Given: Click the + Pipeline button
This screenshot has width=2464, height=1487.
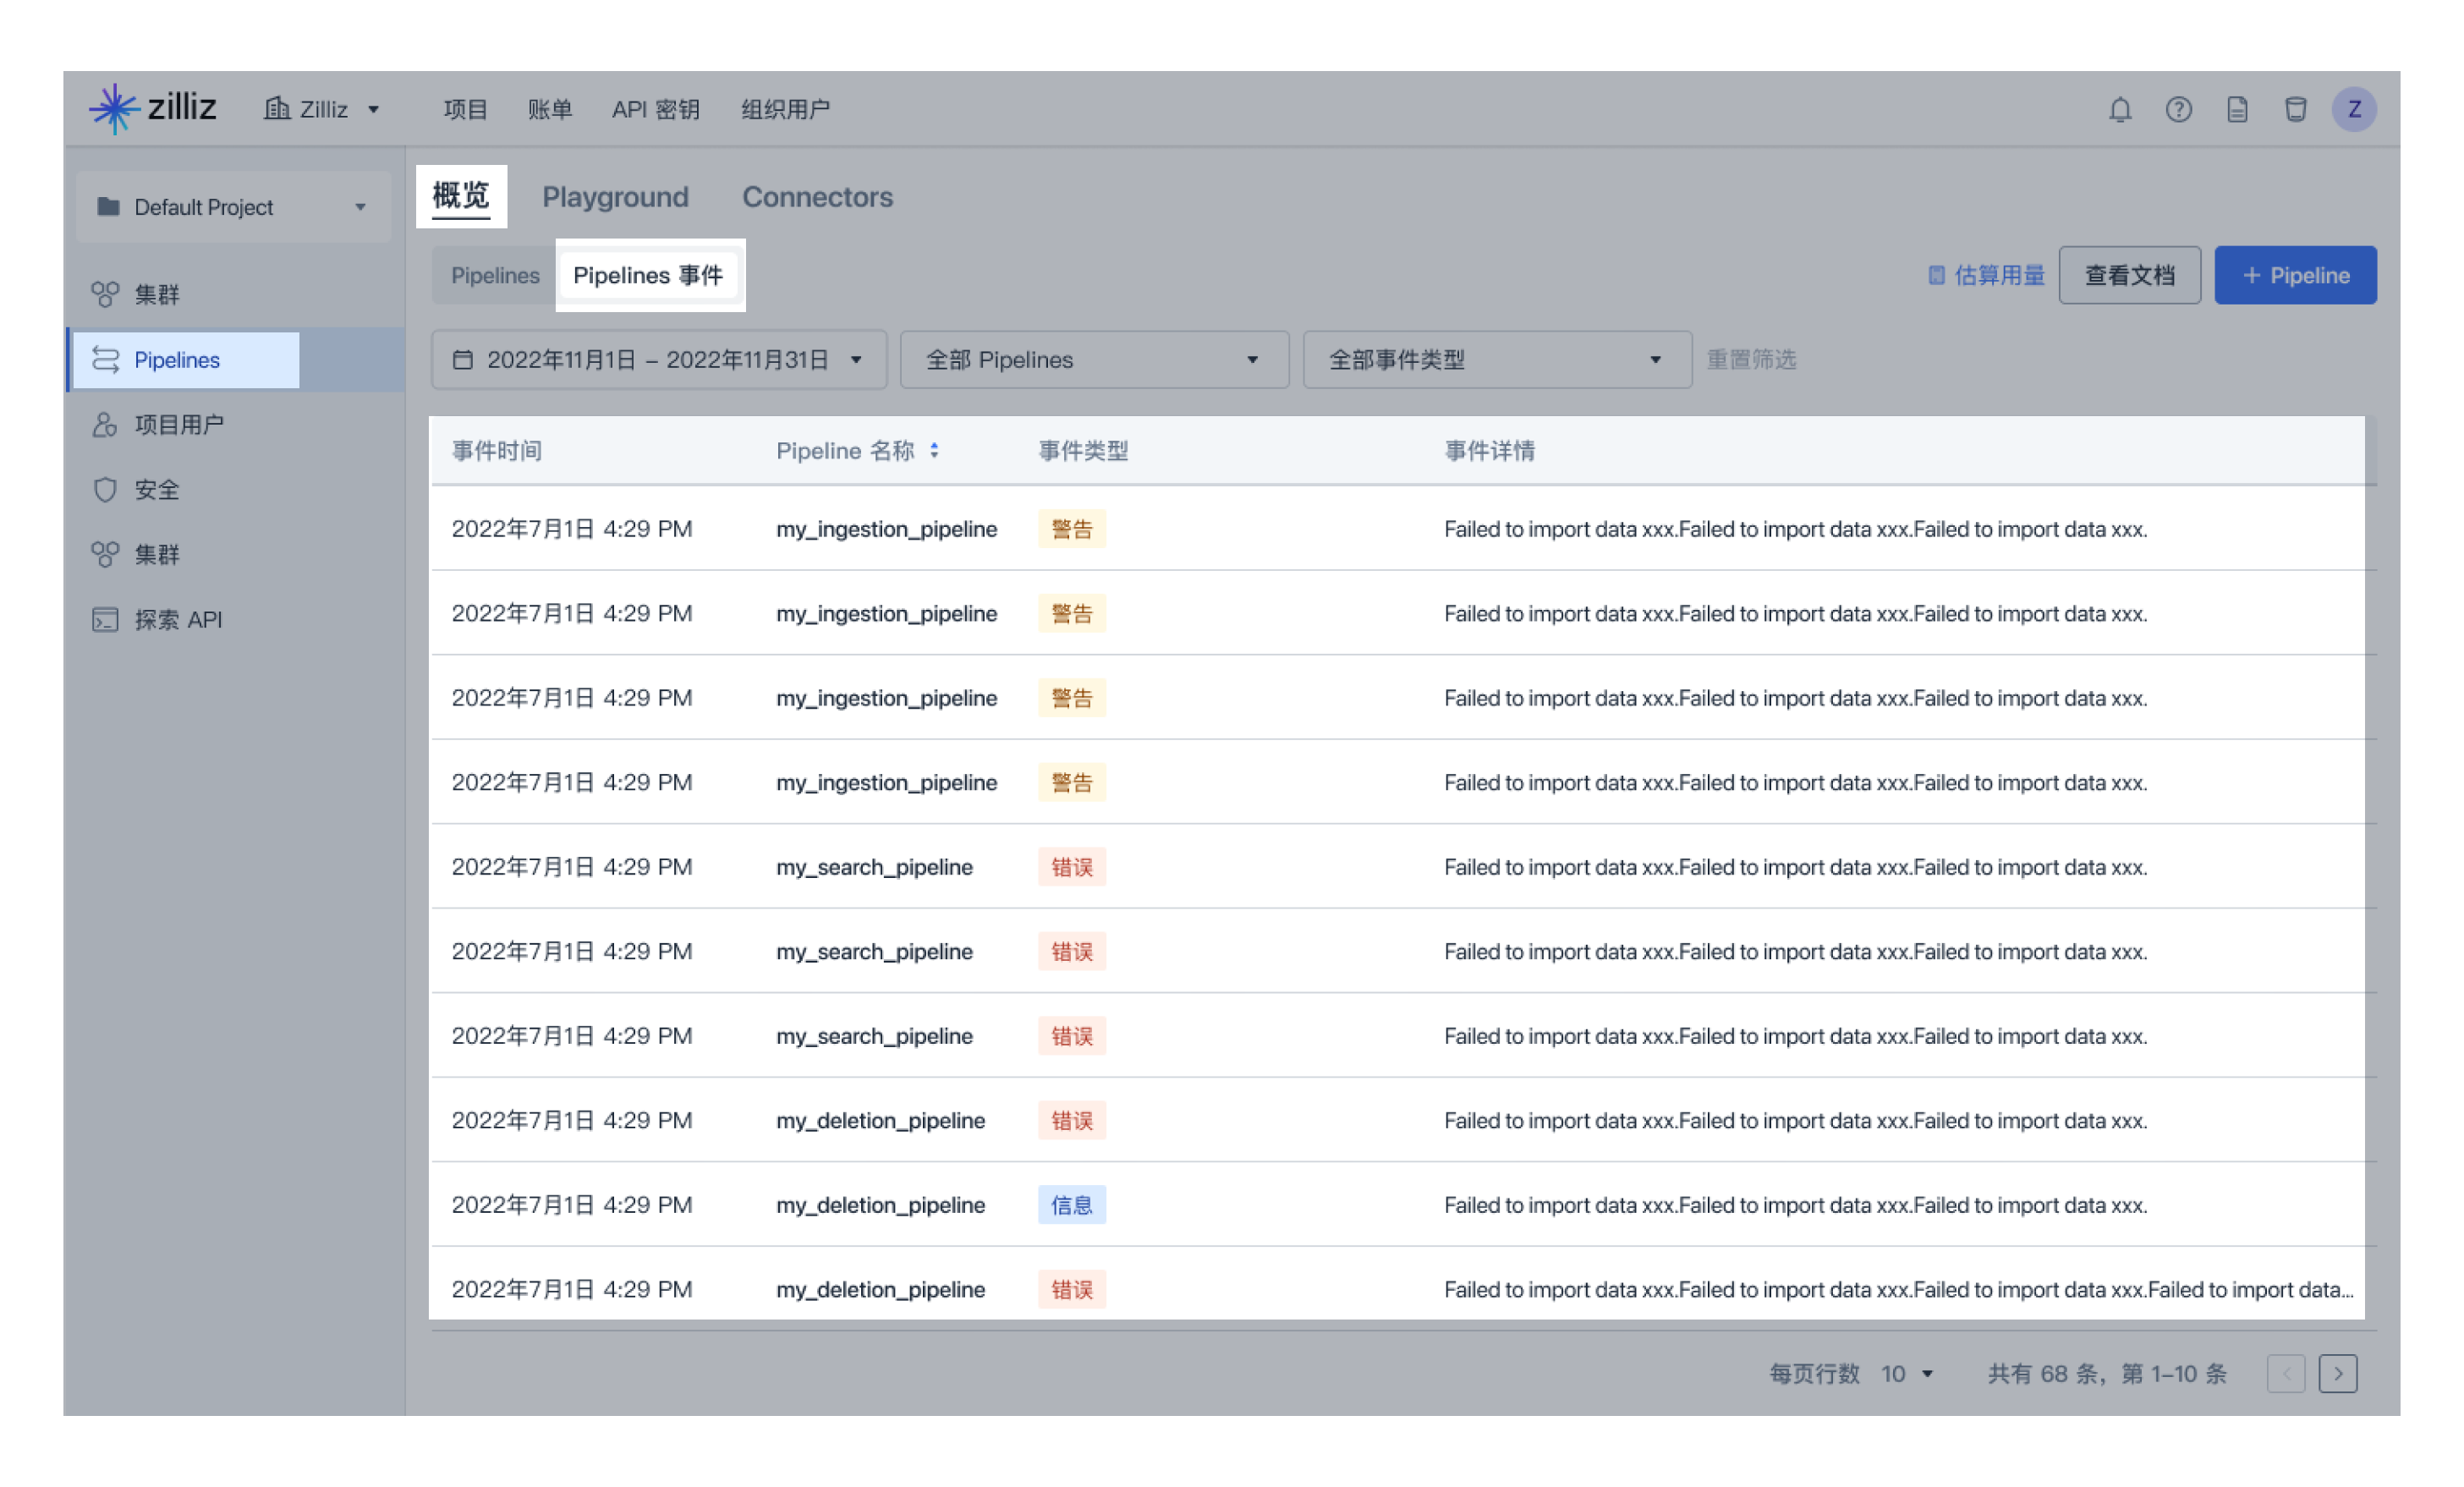Looking at the screenshot, I should pos(2295,275).
